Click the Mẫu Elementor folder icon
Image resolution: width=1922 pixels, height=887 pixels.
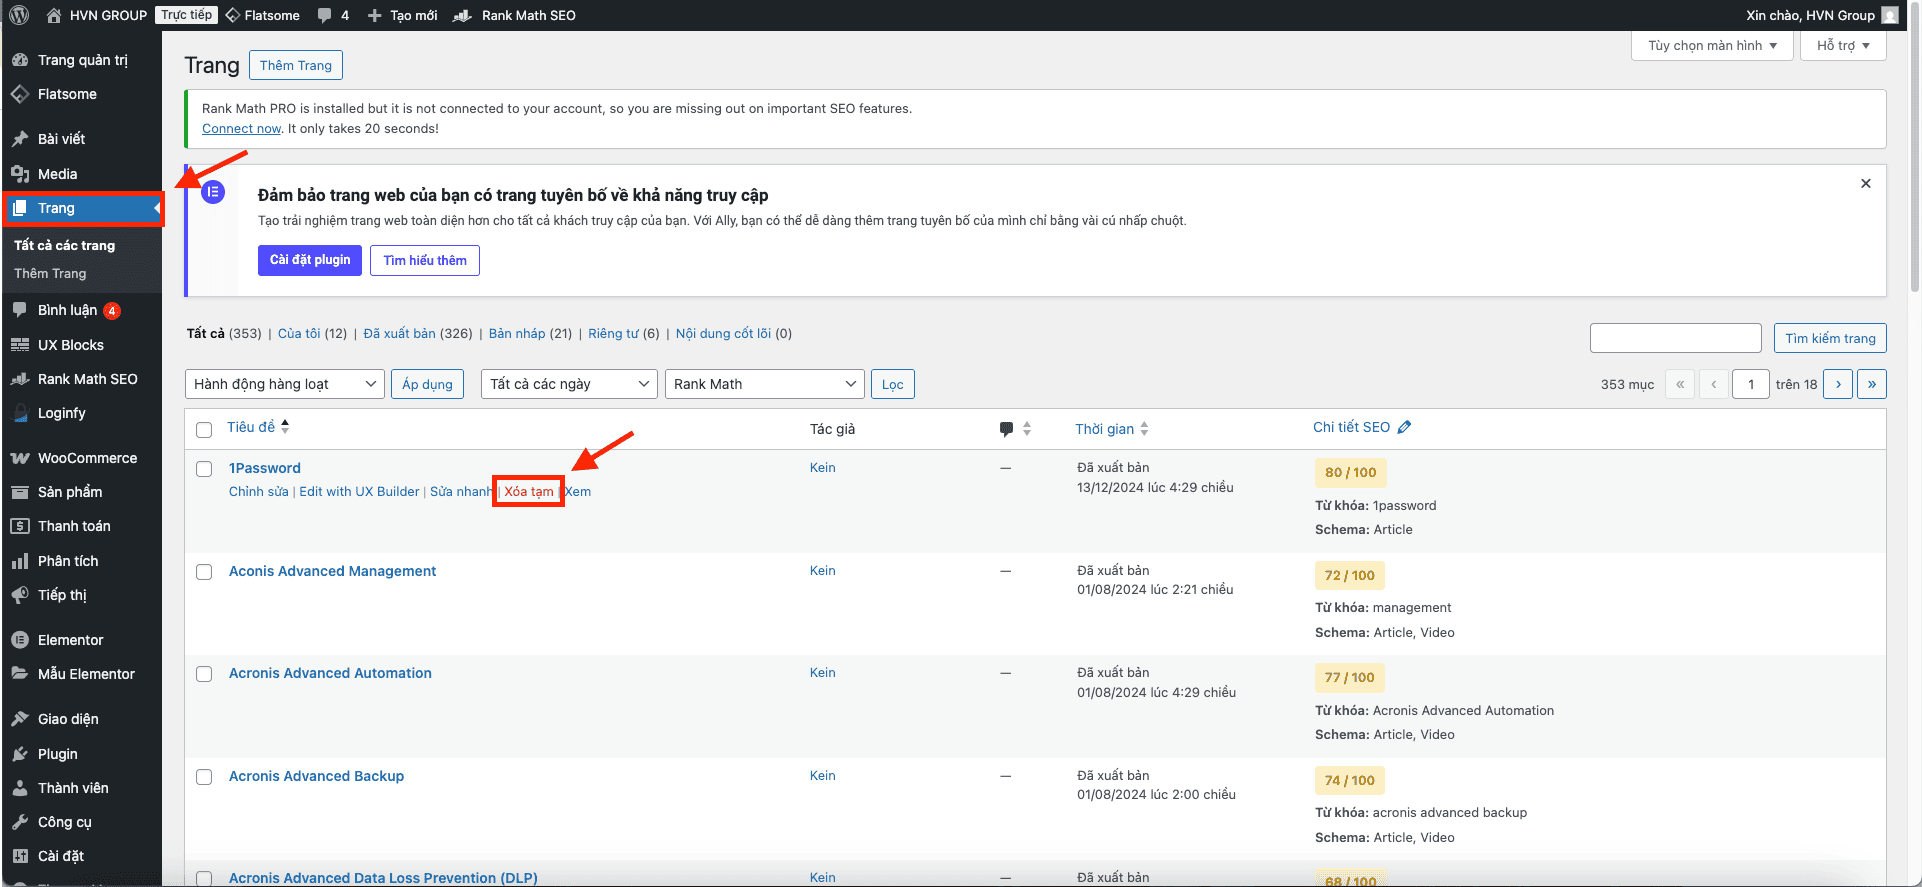coord(20,674)
